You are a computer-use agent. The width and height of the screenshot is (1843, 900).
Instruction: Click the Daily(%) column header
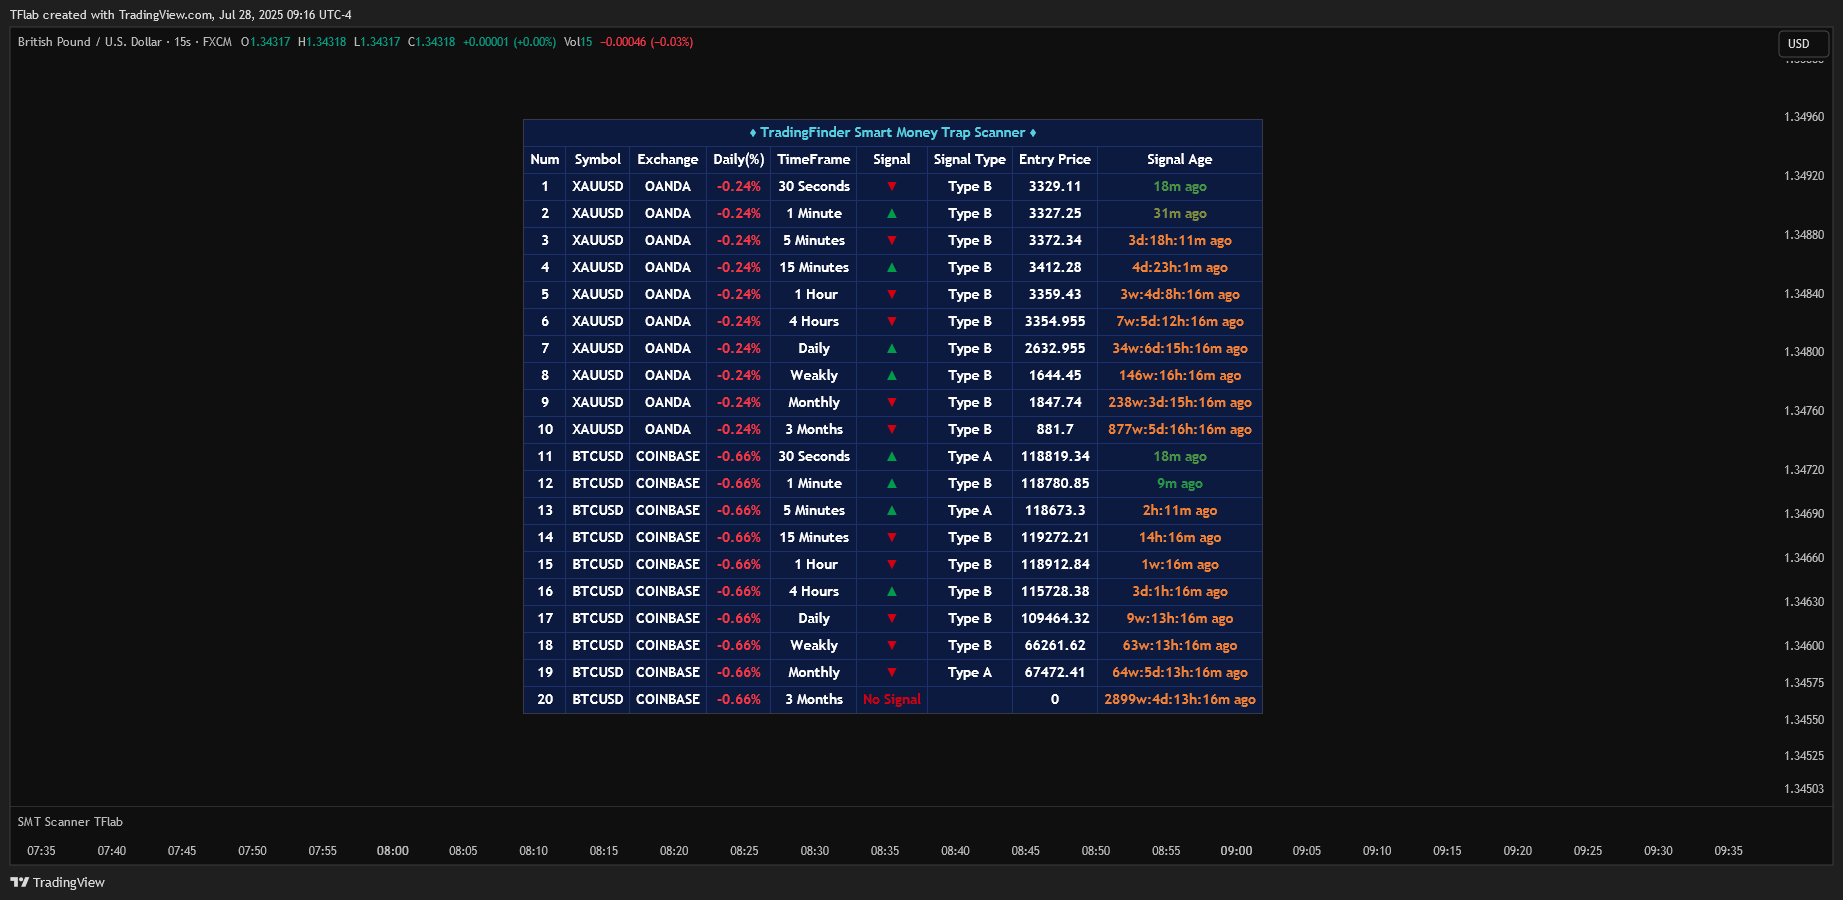739,159
